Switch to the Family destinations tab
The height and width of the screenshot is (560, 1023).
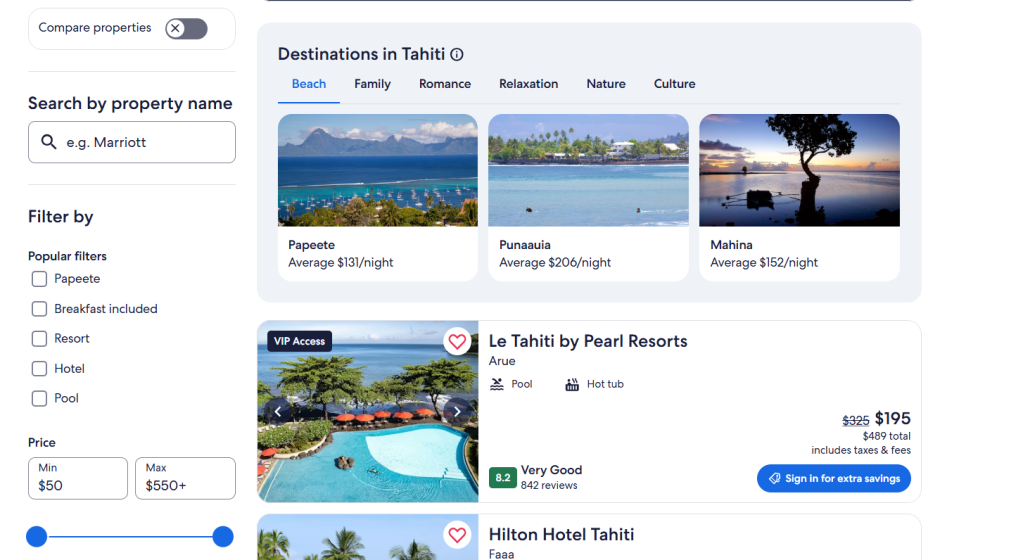pyautogui.click(x=372, y=84)
